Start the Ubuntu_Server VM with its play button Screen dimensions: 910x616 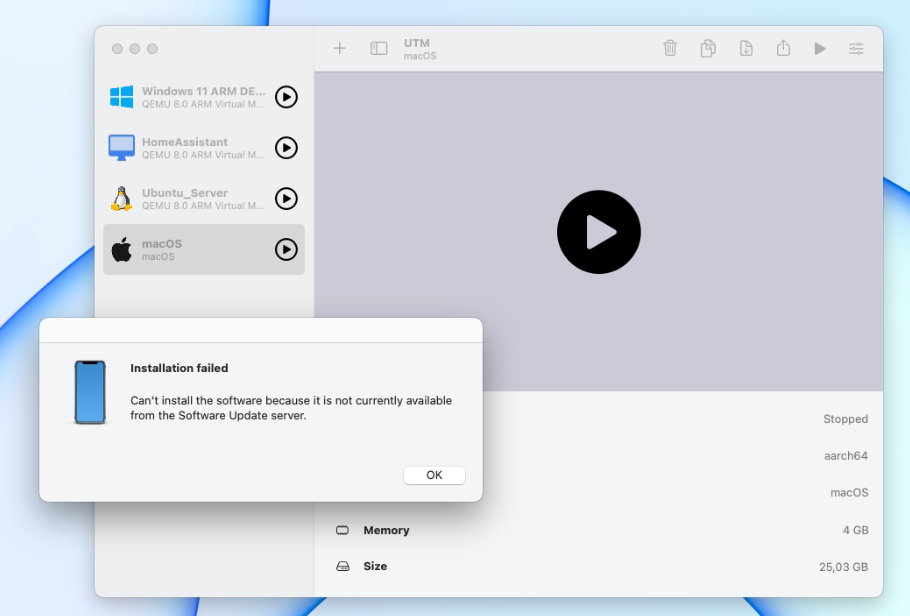point(286,199)
